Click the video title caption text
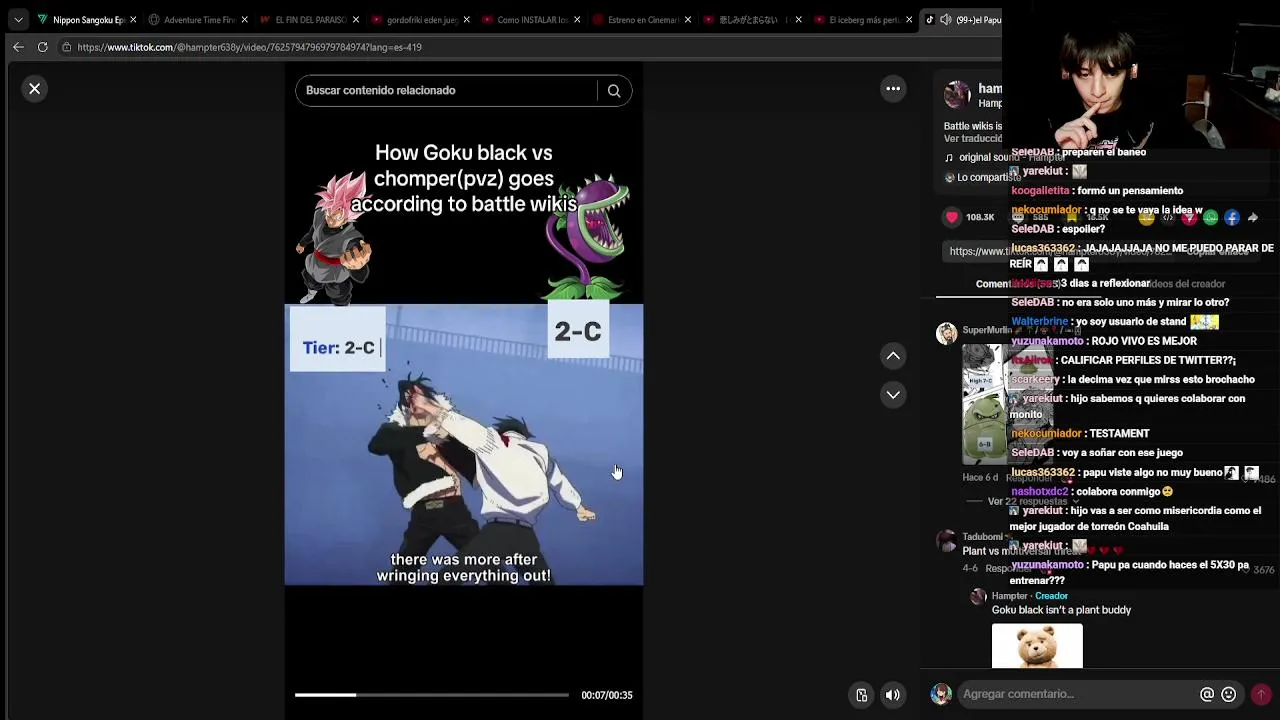The width and height of the screenshot is (1280, 720). pyautogui.click(x=463, y=178)
